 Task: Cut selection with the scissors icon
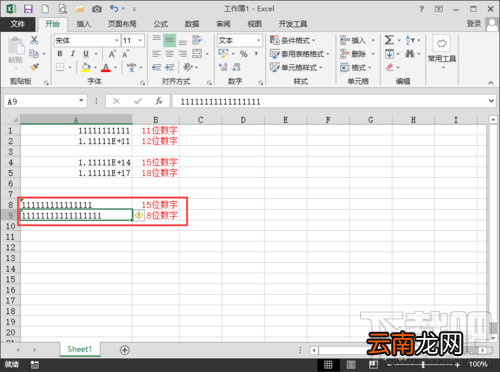tap(34, 40)
